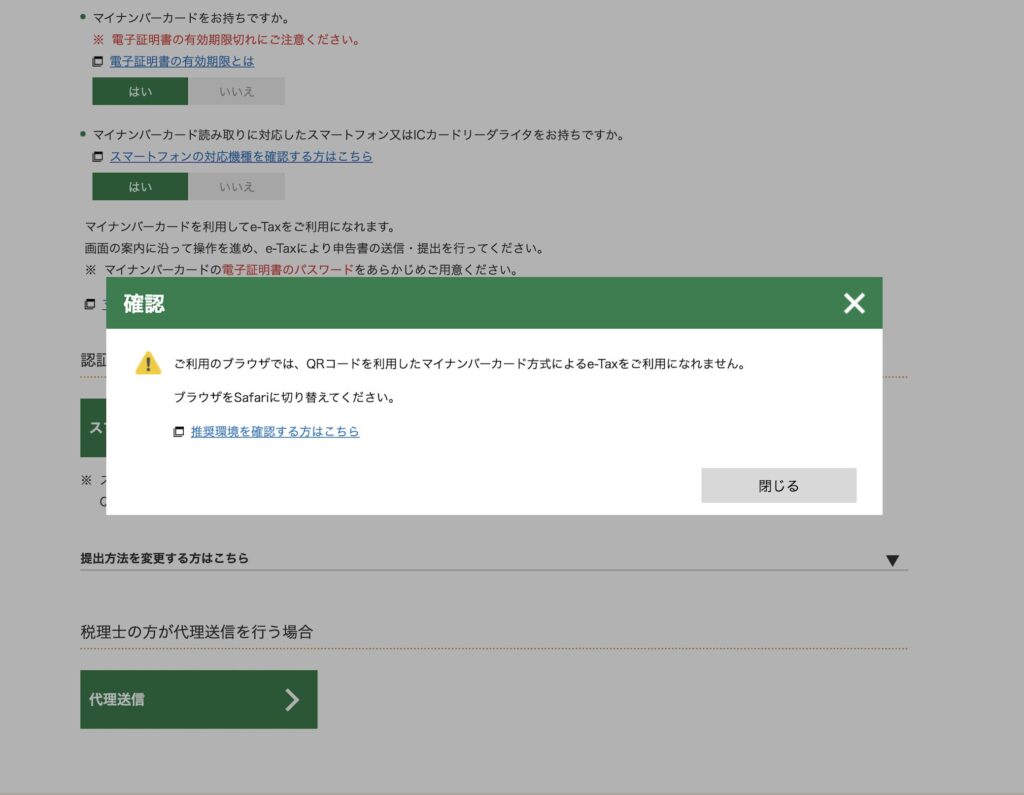Click the yellow warning triangle icon
1024x795 pixels.
[148, 363]
